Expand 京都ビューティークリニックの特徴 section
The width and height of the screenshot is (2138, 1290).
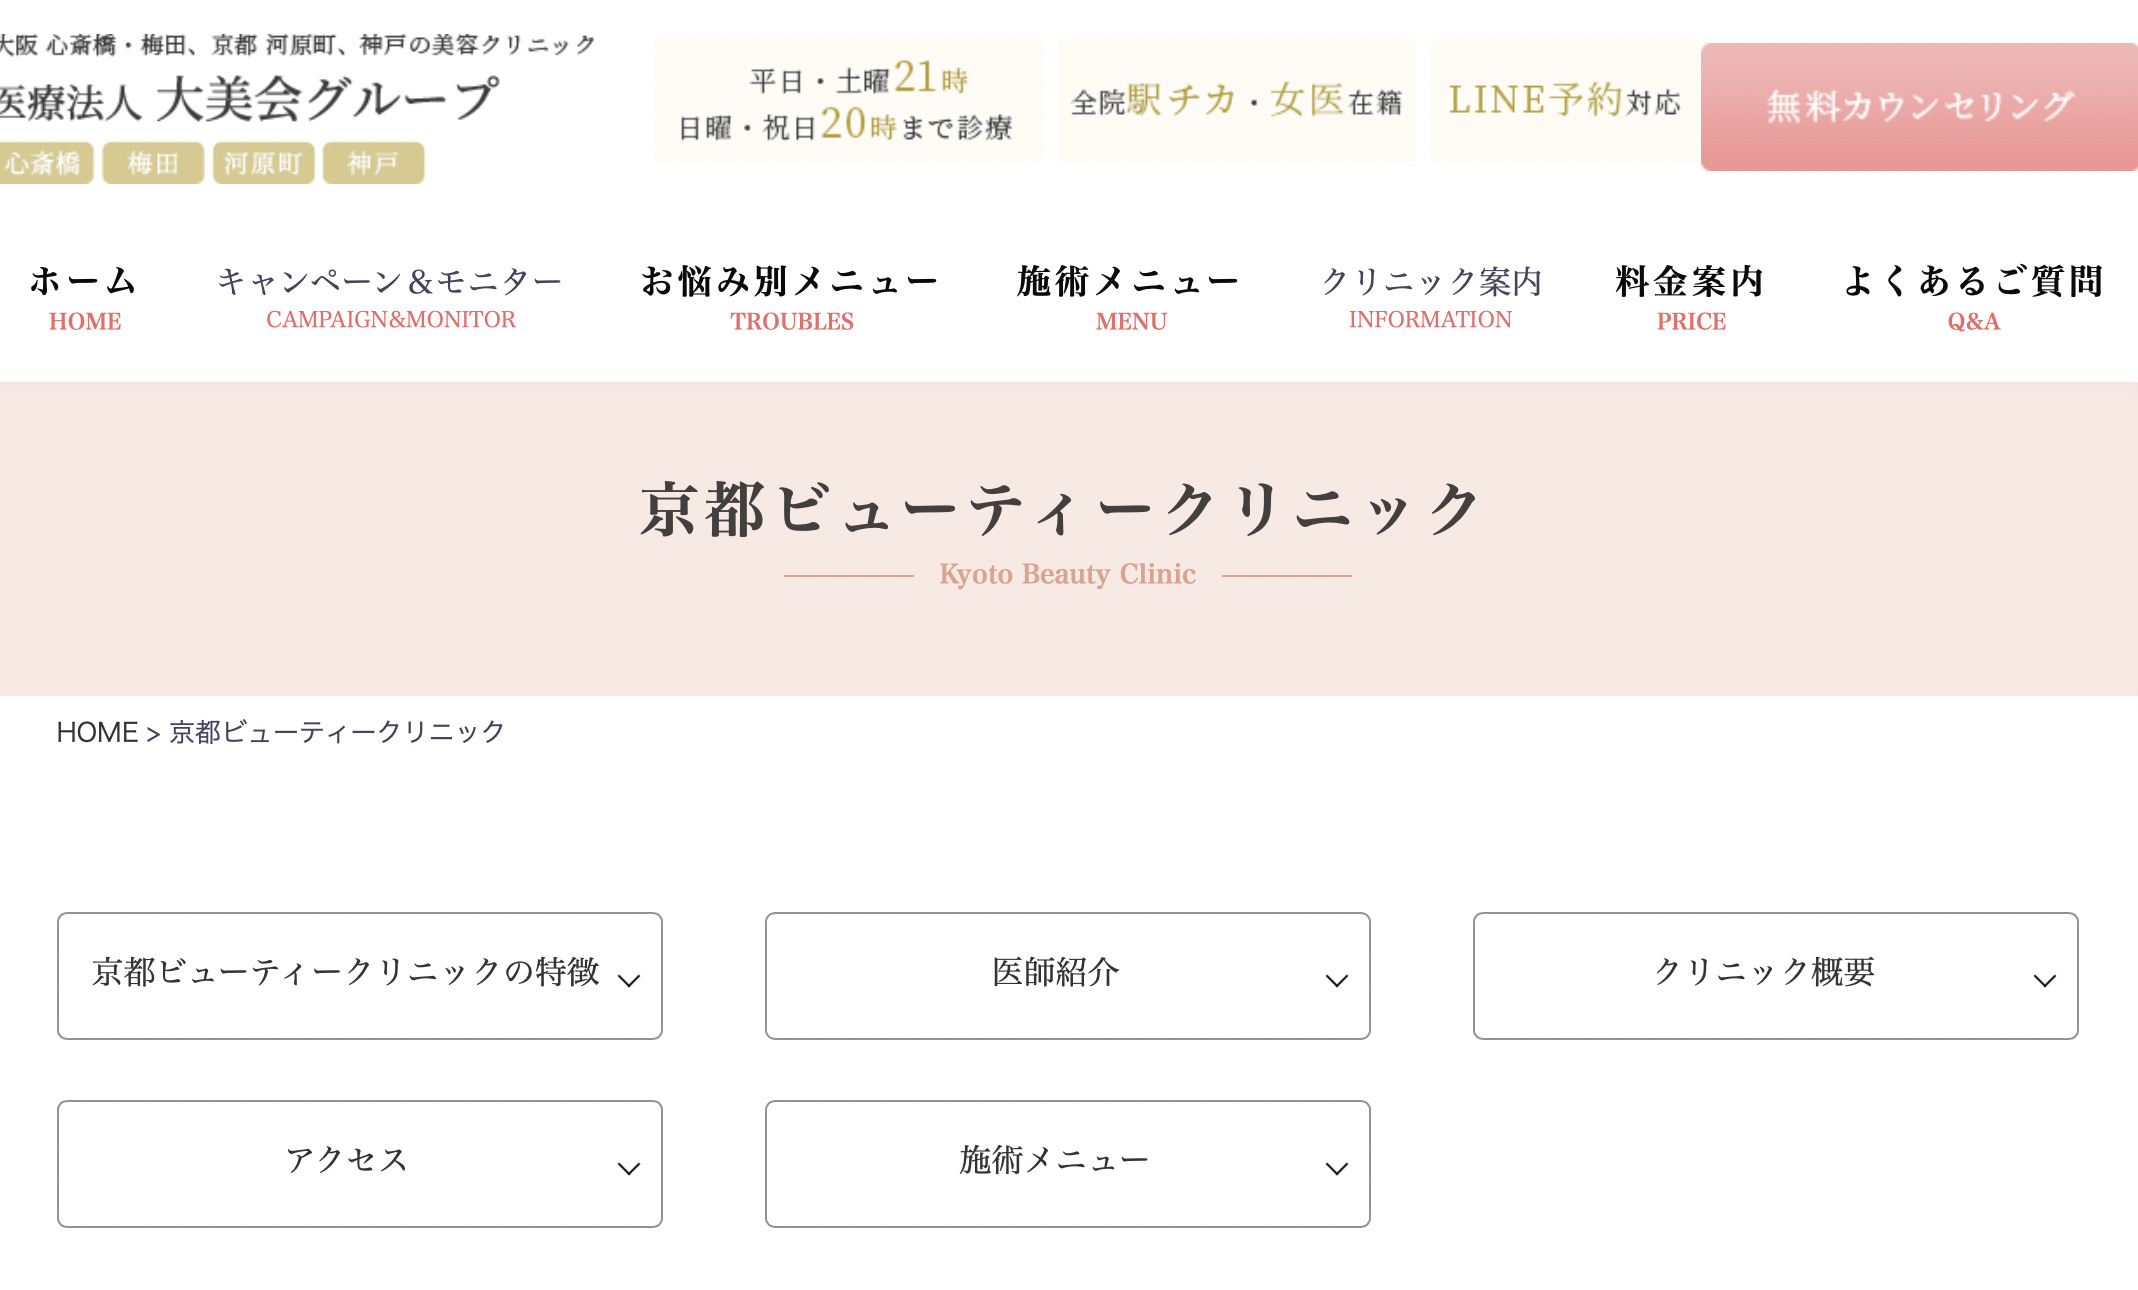tap(360, 975)
